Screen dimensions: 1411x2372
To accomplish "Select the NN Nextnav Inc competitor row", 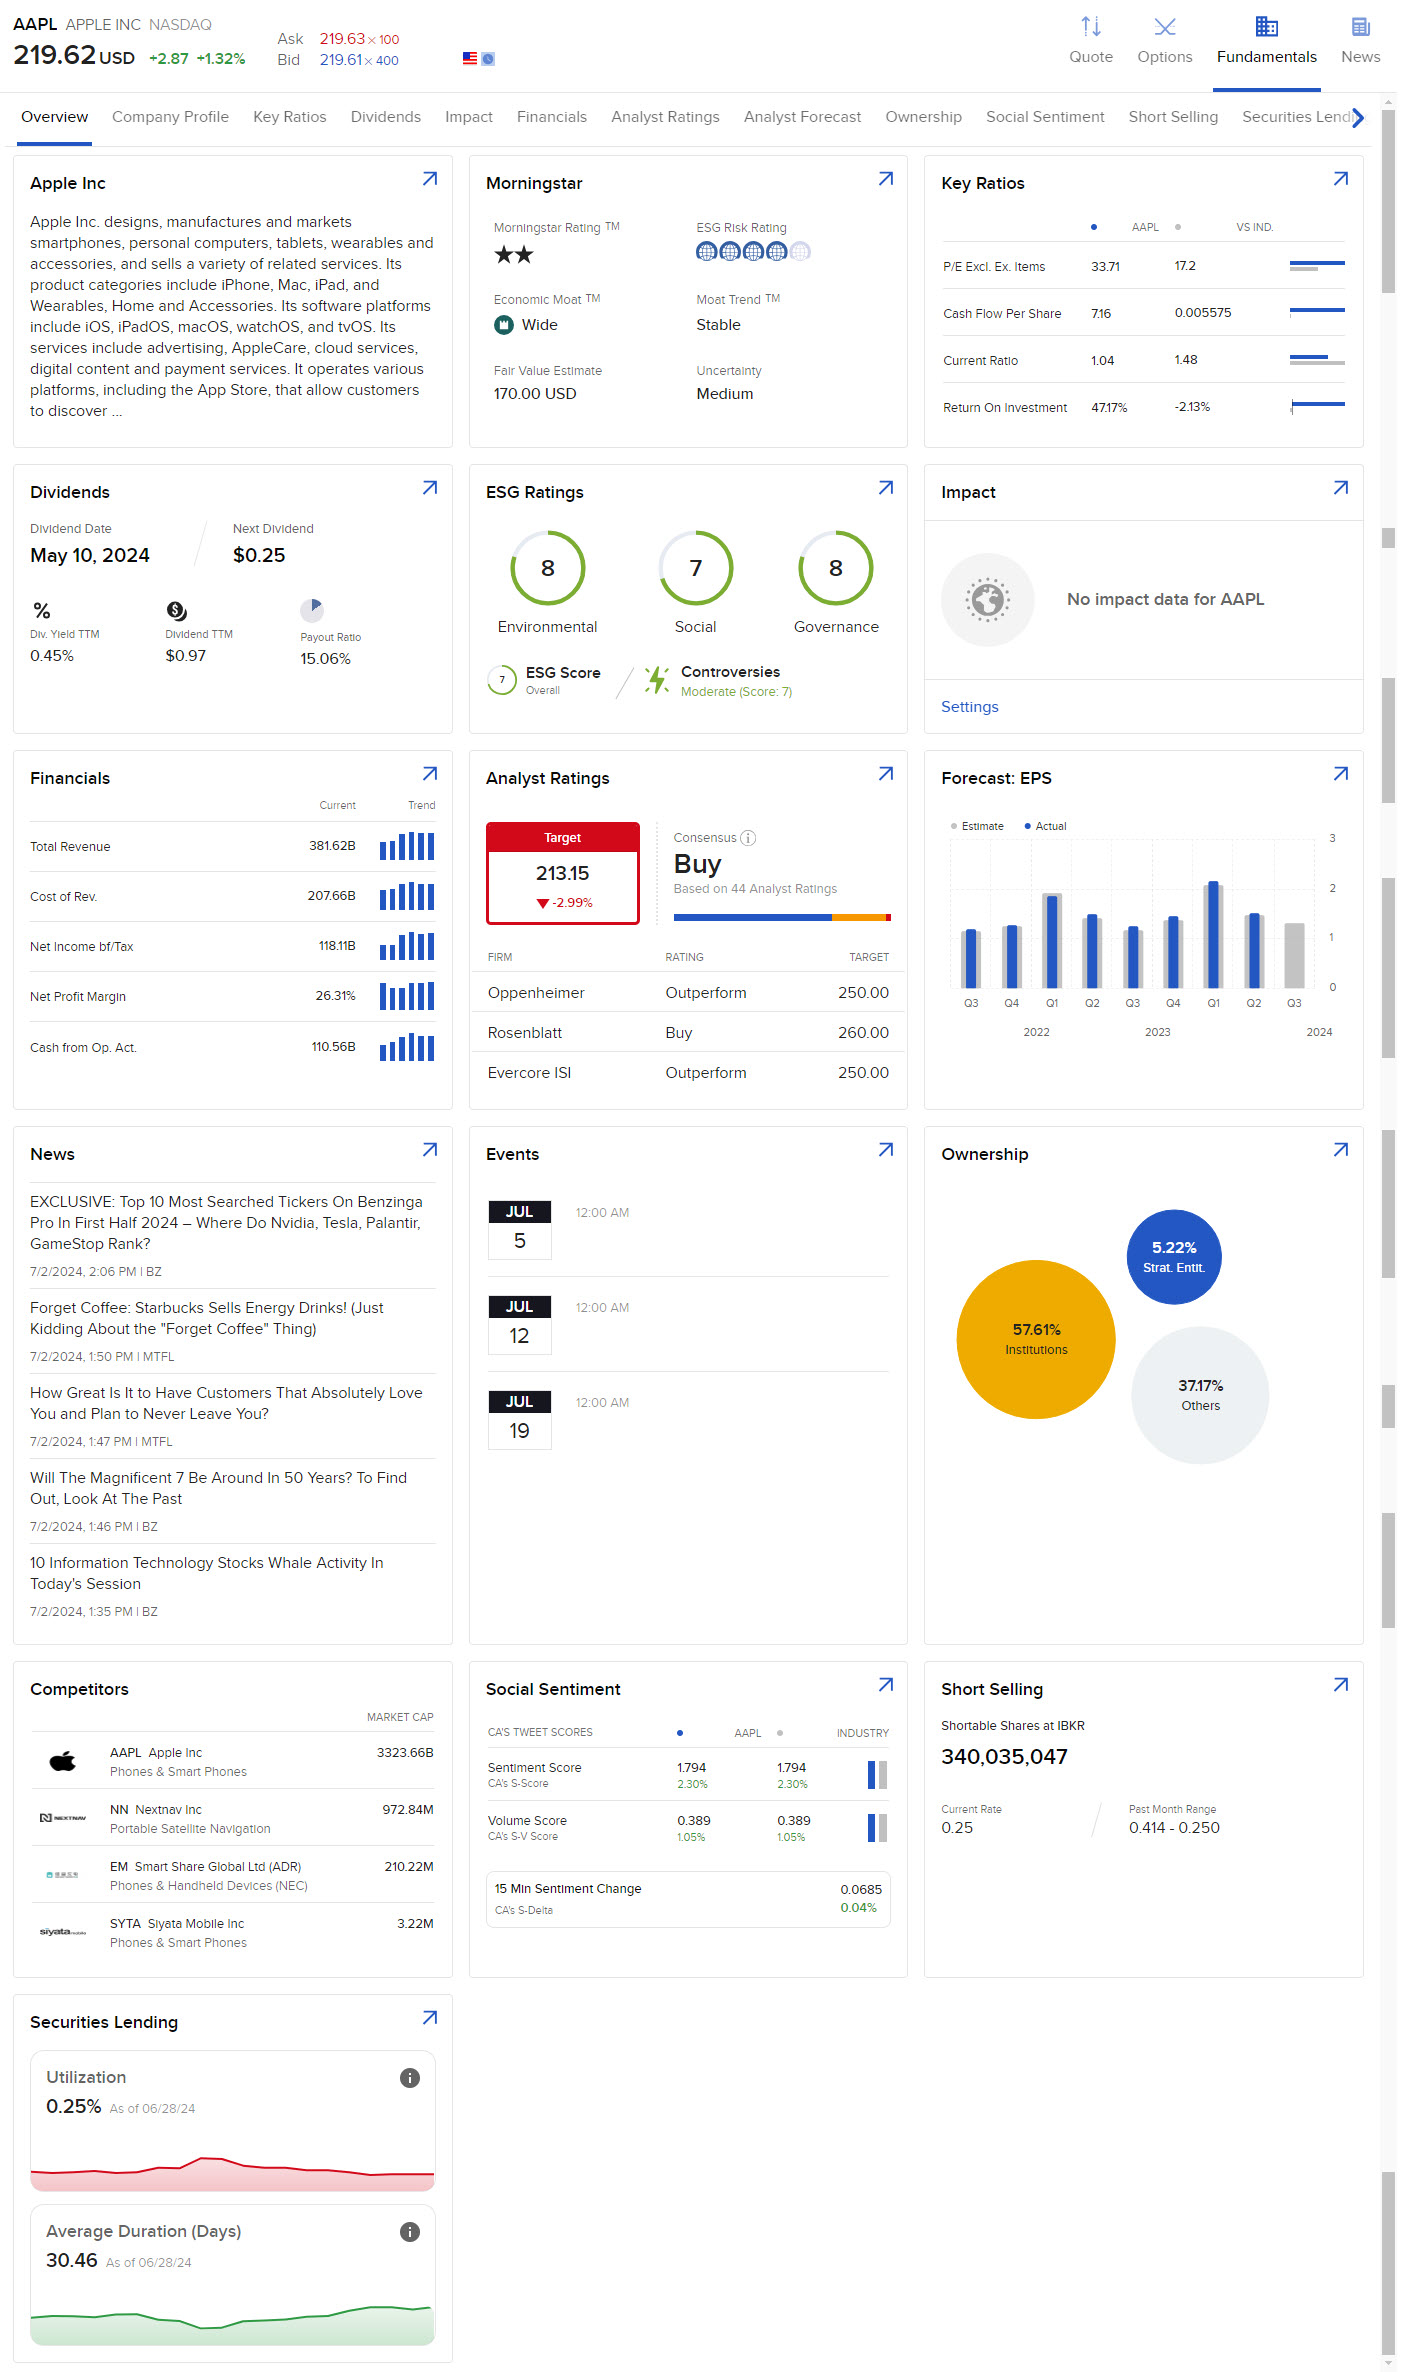I will pyautogui.click(x=232, y=1818).
